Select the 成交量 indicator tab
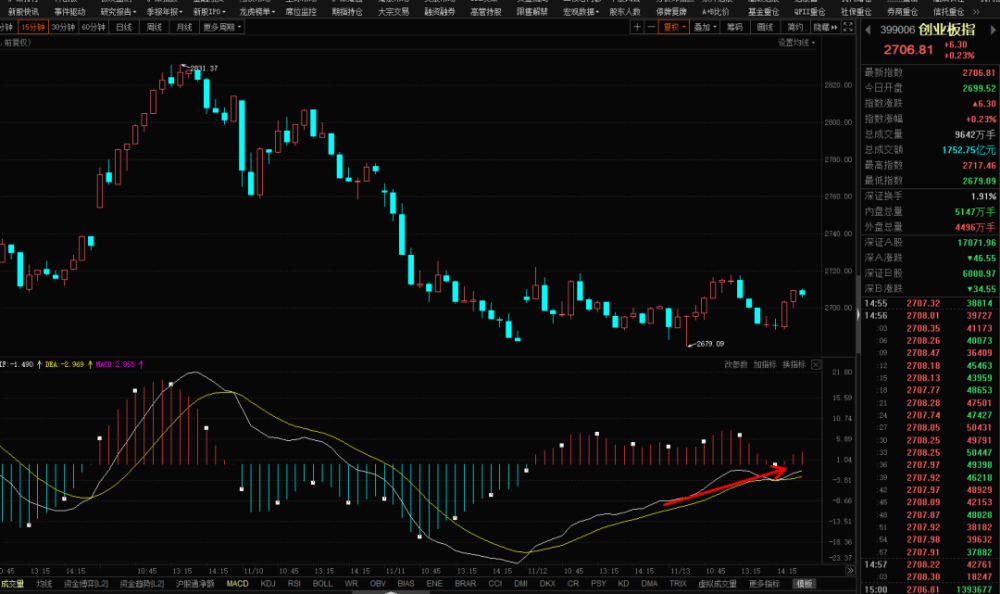This screenshot has width=1000, height=594. pos(11,583)
